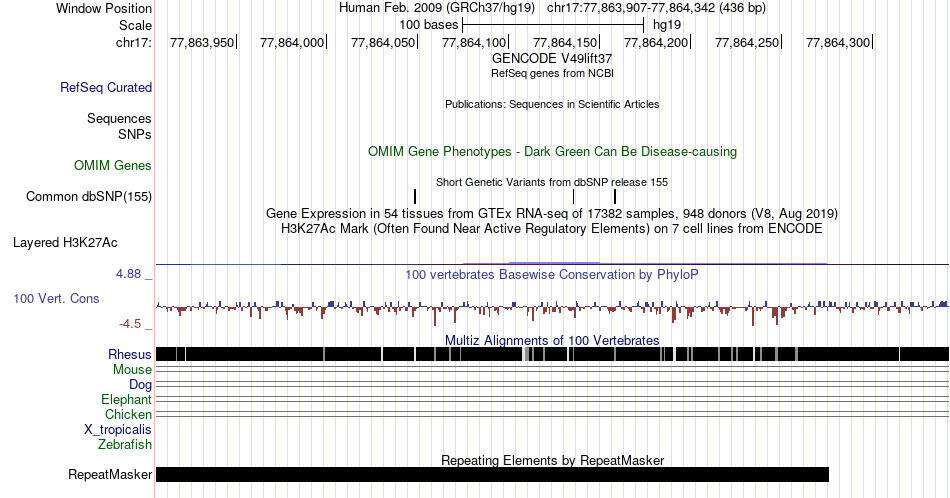The height and width of the screenshot is (498, 950).
Task: Click the RefSeq genes from NCBI title
Action: (552, 73)
